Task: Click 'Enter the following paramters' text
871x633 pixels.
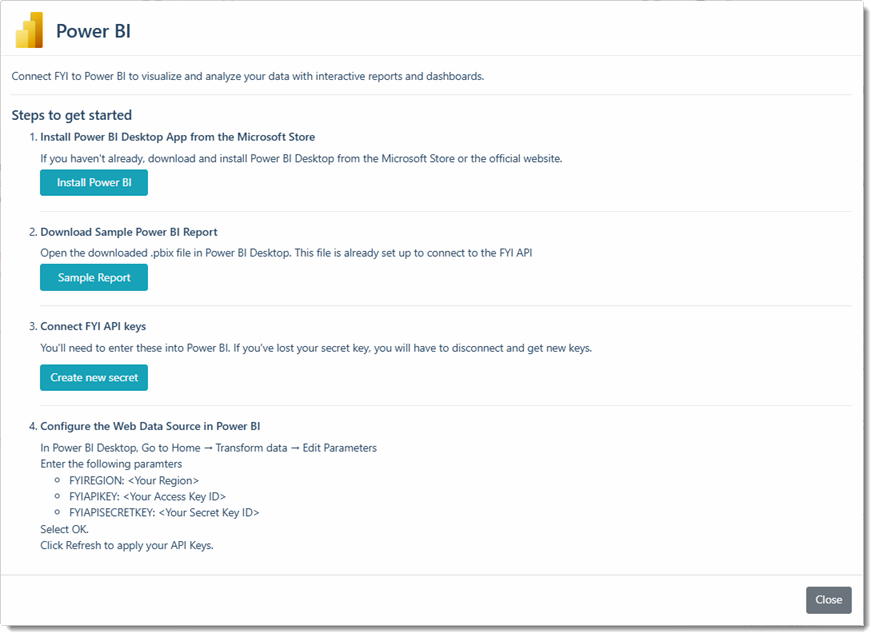Action: [111, 464]
